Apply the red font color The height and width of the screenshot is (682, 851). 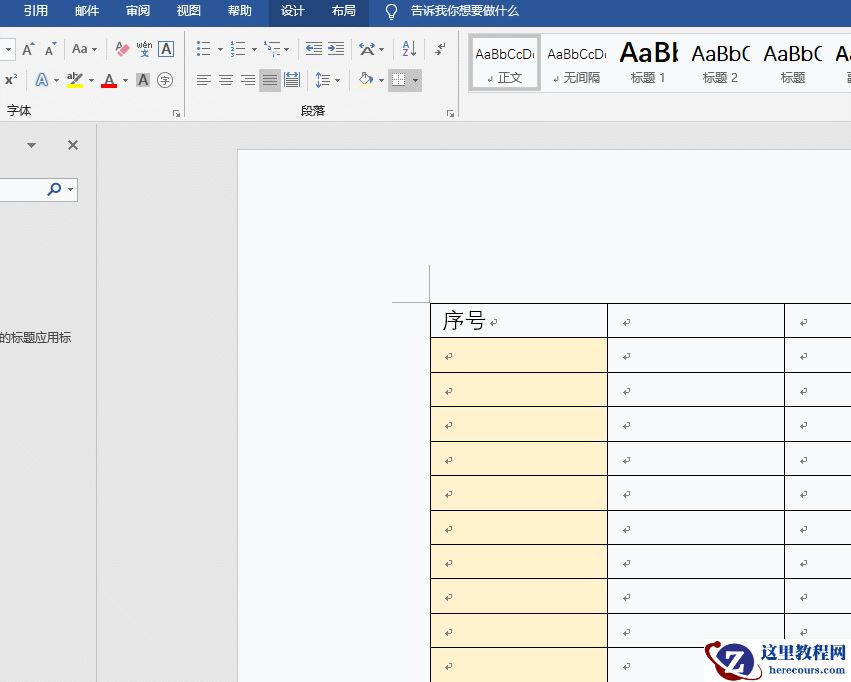click(x=109, y=80)
